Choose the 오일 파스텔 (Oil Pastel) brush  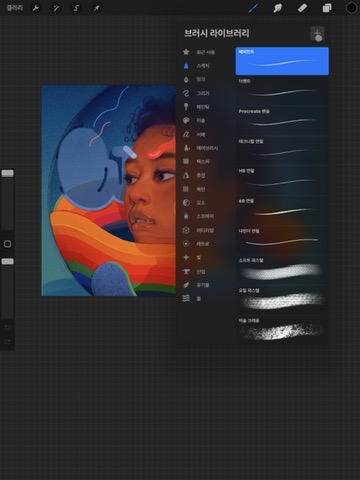[282, 300]
